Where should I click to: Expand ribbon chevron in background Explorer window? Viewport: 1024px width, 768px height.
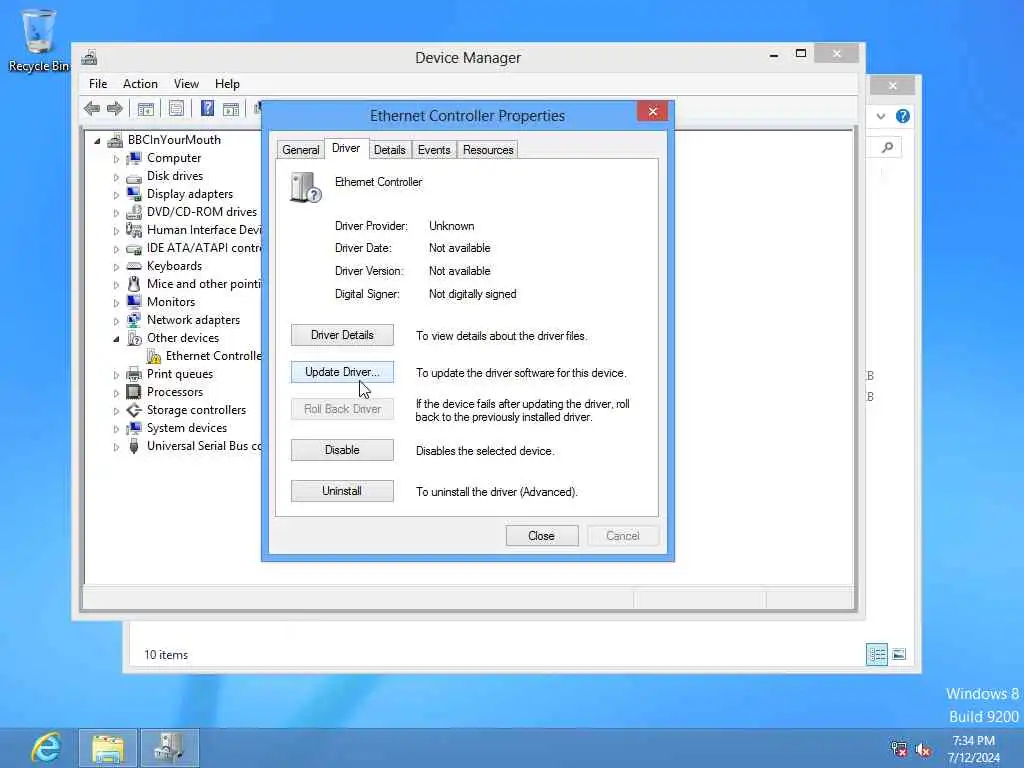tap(881, 116)
